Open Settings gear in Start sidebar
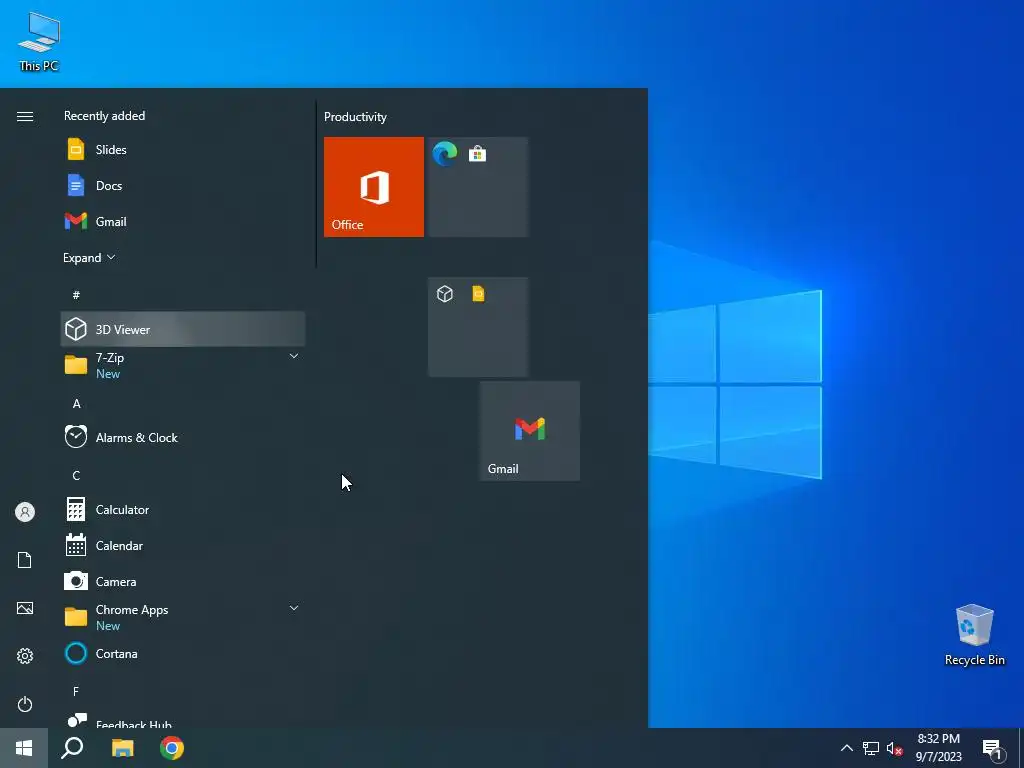The image size is (1024, 768). [25, 656]
